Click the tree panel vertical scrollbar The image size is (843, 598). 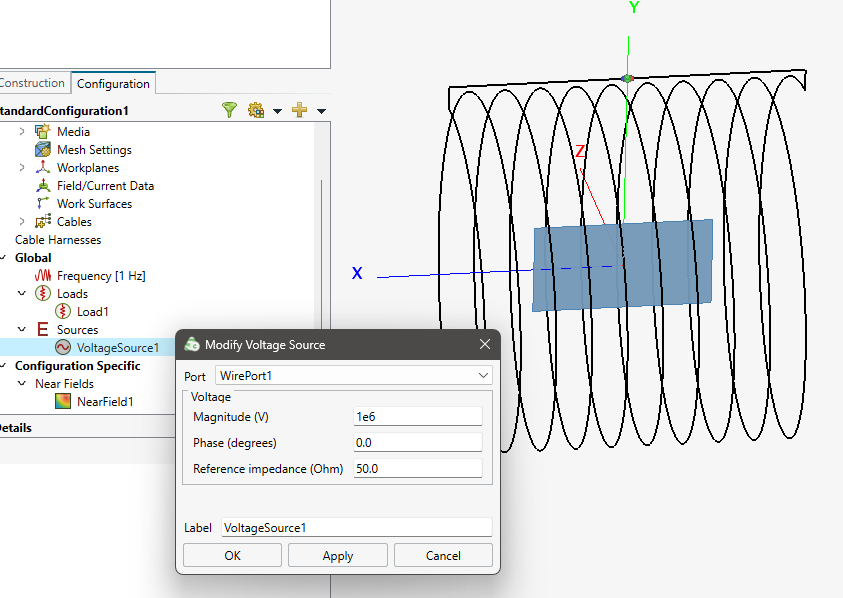tap(322, 253)
